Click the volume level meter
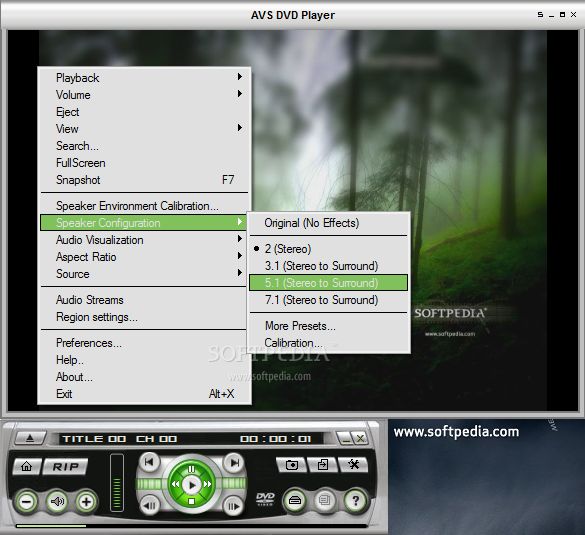This screenshot has width=585, height=535. click(x=117, y=483)
